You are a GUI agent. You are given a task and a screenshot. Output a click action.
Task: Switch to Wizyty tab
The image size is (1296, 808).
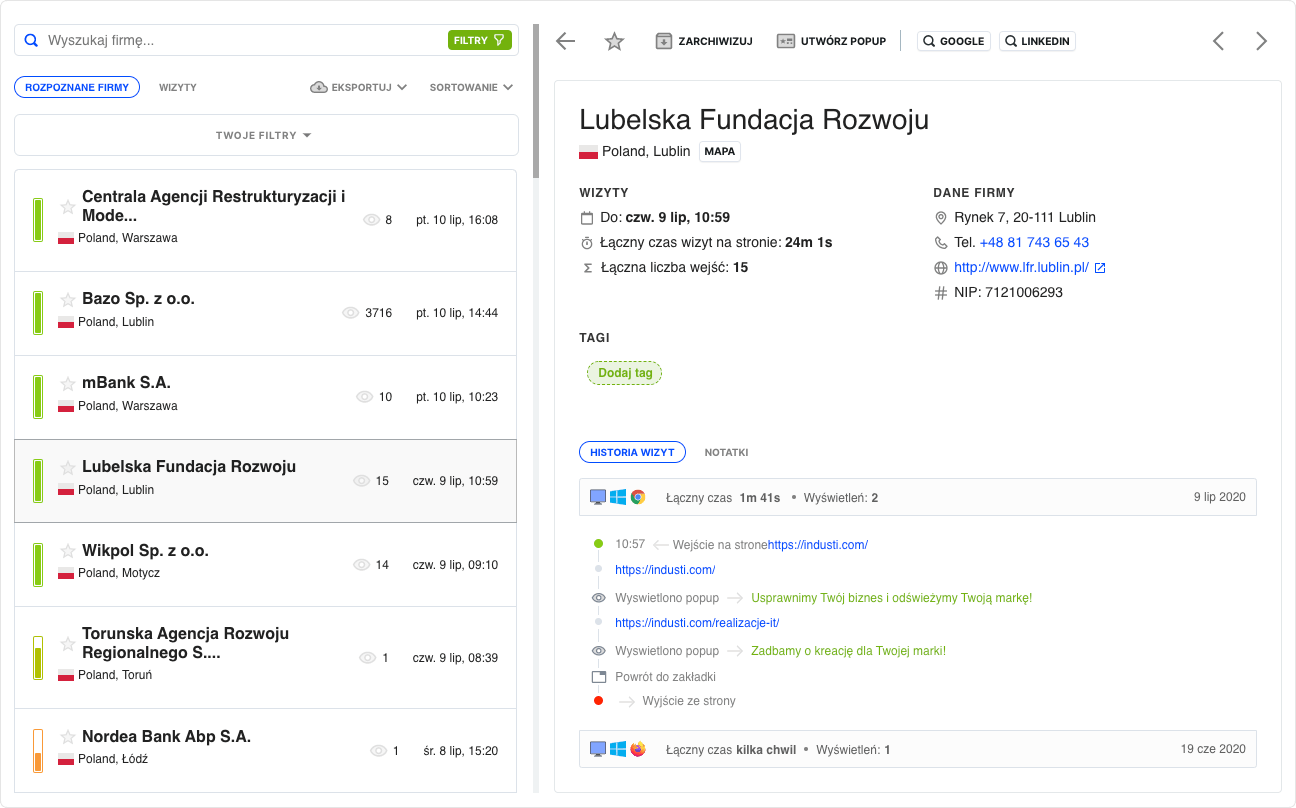(x=178, y=87)
